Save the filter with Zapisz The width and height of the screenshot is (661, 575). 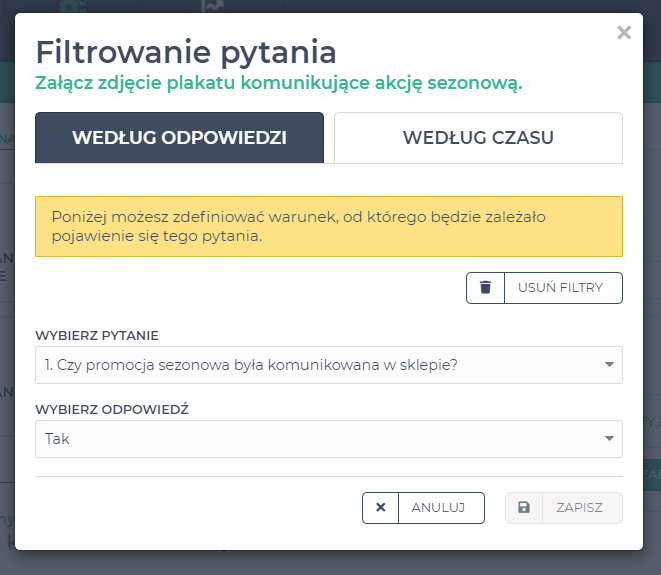click(580, 508)
